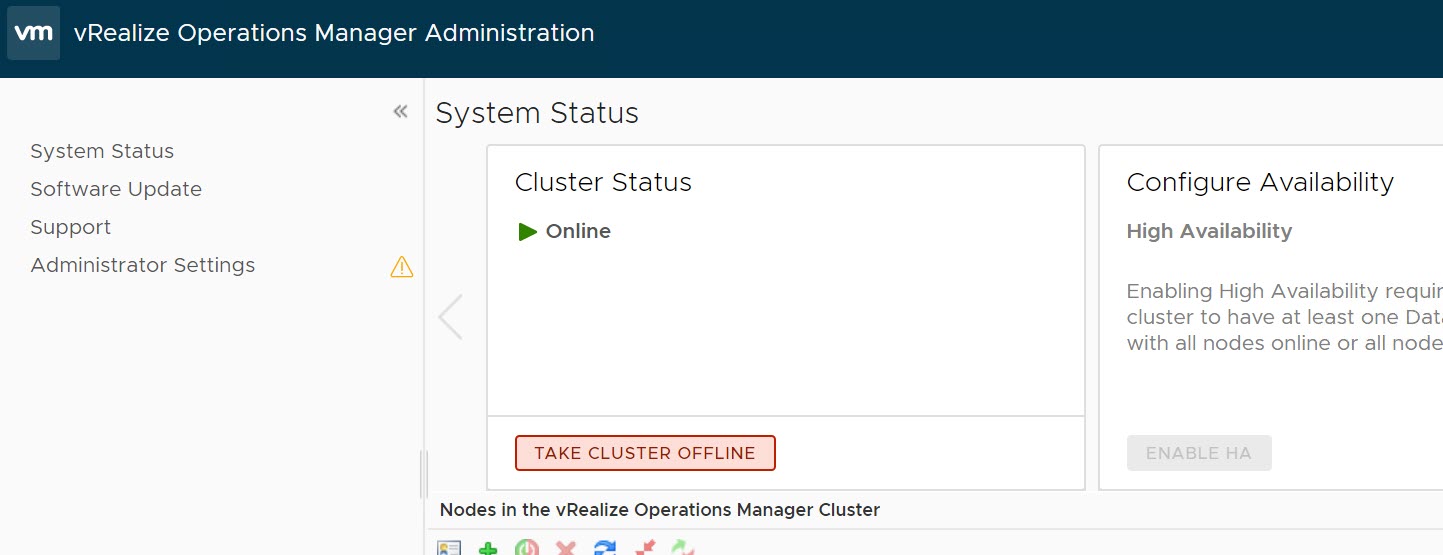
Task: Click the blue reload node icon
Action: point(605,548)
